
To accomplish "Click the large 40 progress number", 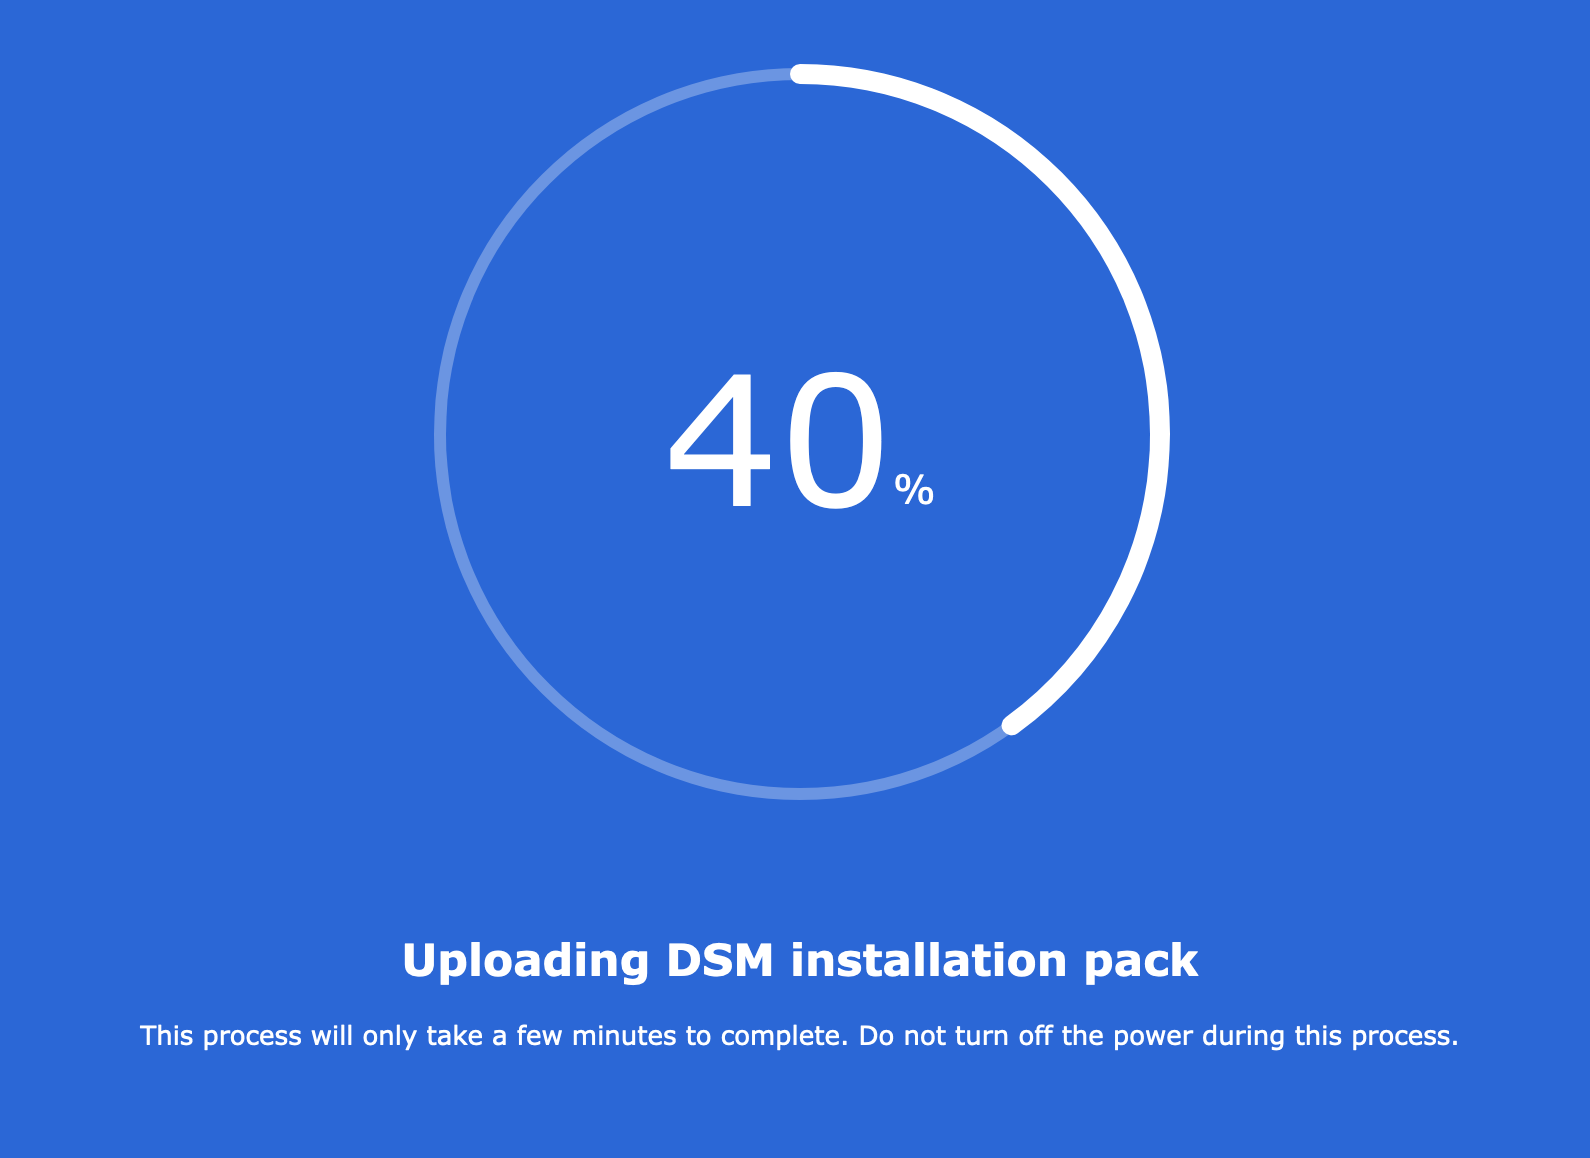I will pyautogui.click(x=777, y=441).
